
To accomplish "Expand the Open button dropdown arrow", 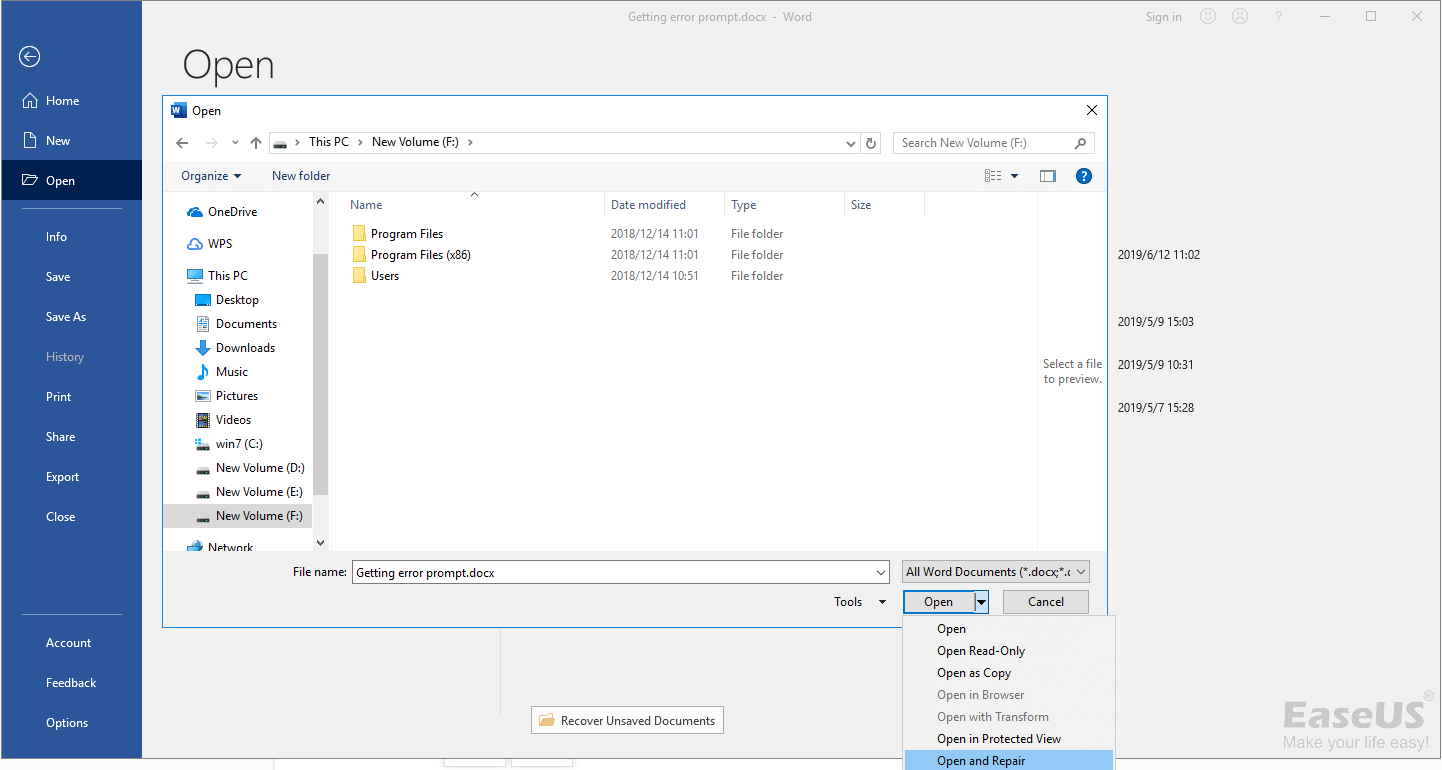I will (x=982, y=602).
